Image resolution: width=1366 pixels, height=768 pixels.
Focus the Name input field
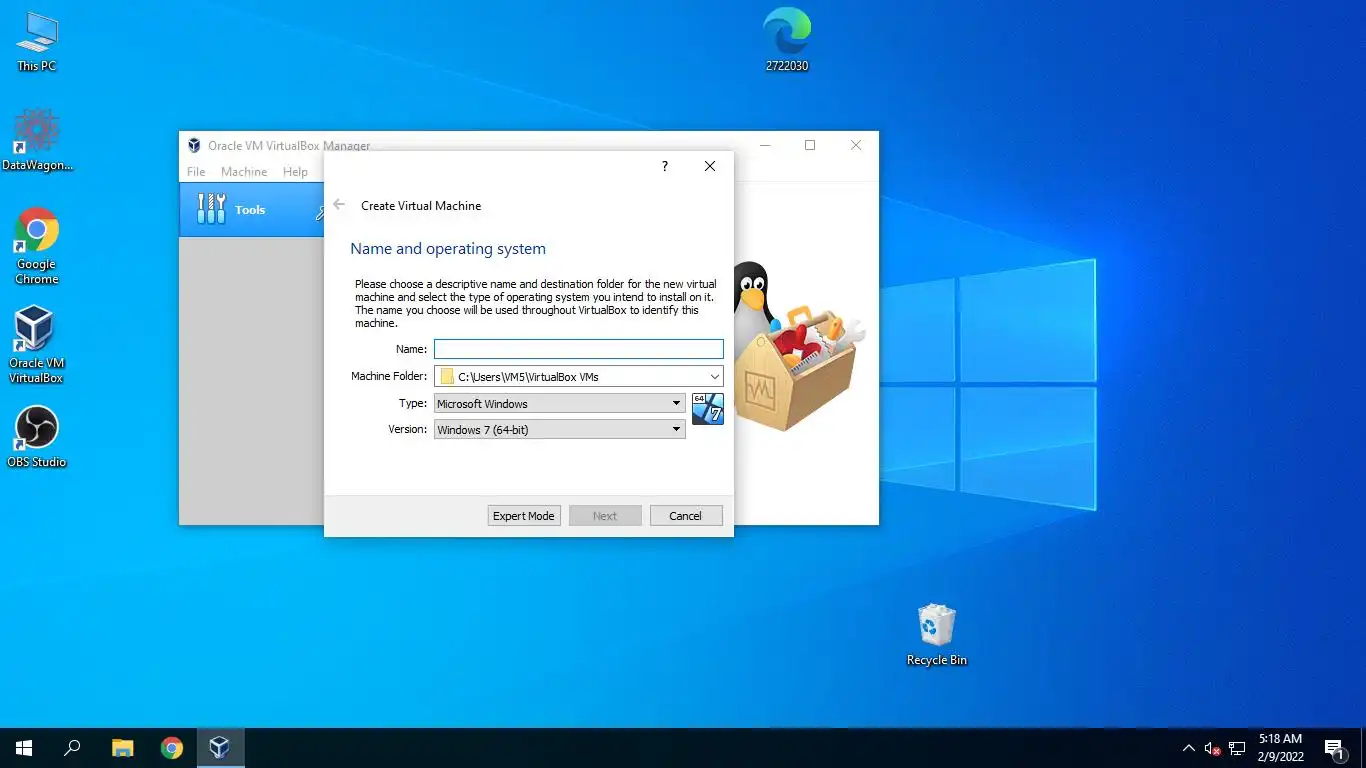578,349
